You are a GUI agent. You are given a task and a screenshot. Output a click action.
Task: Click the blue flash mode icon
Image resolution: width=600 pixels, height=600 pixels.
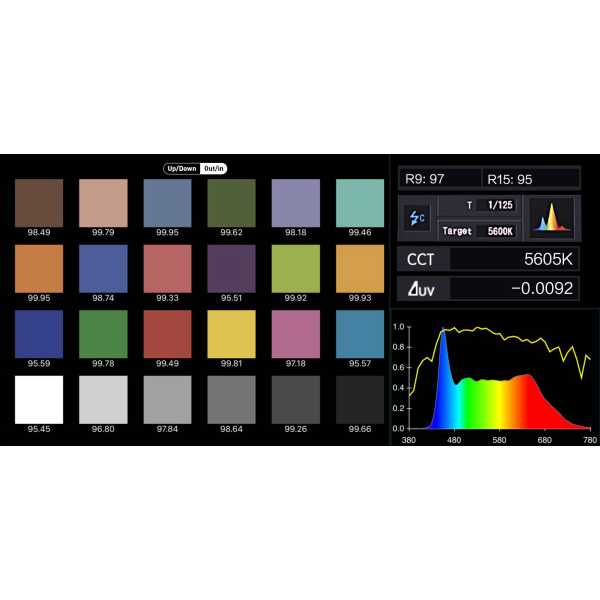(x=416, y=219)
